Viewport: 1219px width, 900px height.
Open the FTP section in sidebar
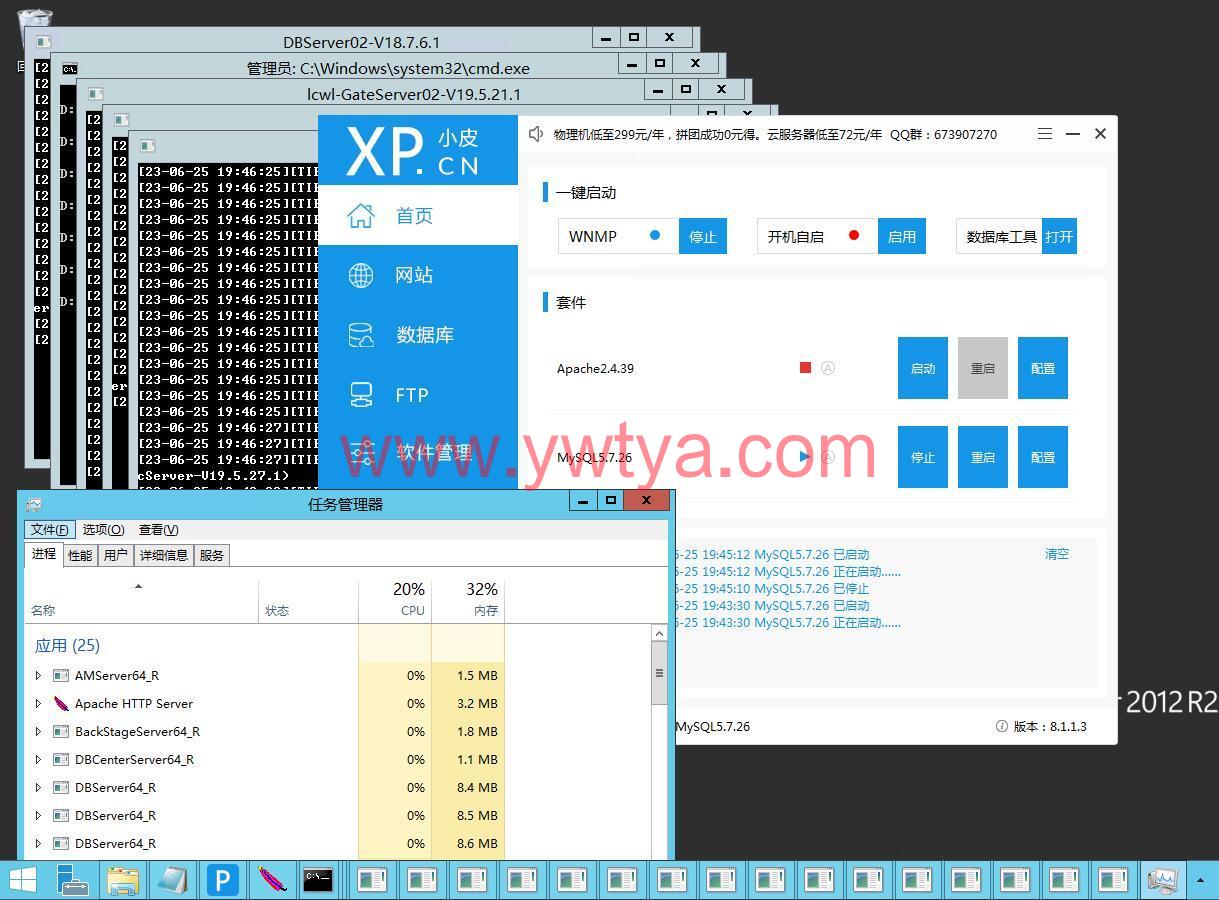(x=417, y=395)
